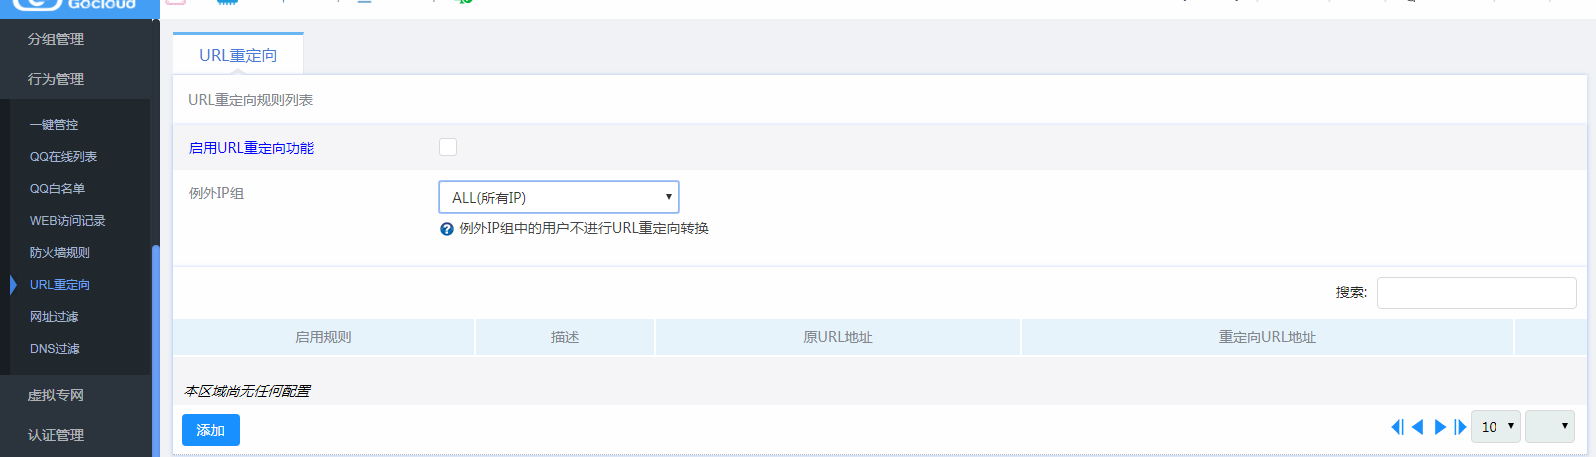Image resolution: width=1596 pixels, height=457 pixels.
Task: Sort by the 重定向URL地址 column header
Action: tap(1267, 338)
